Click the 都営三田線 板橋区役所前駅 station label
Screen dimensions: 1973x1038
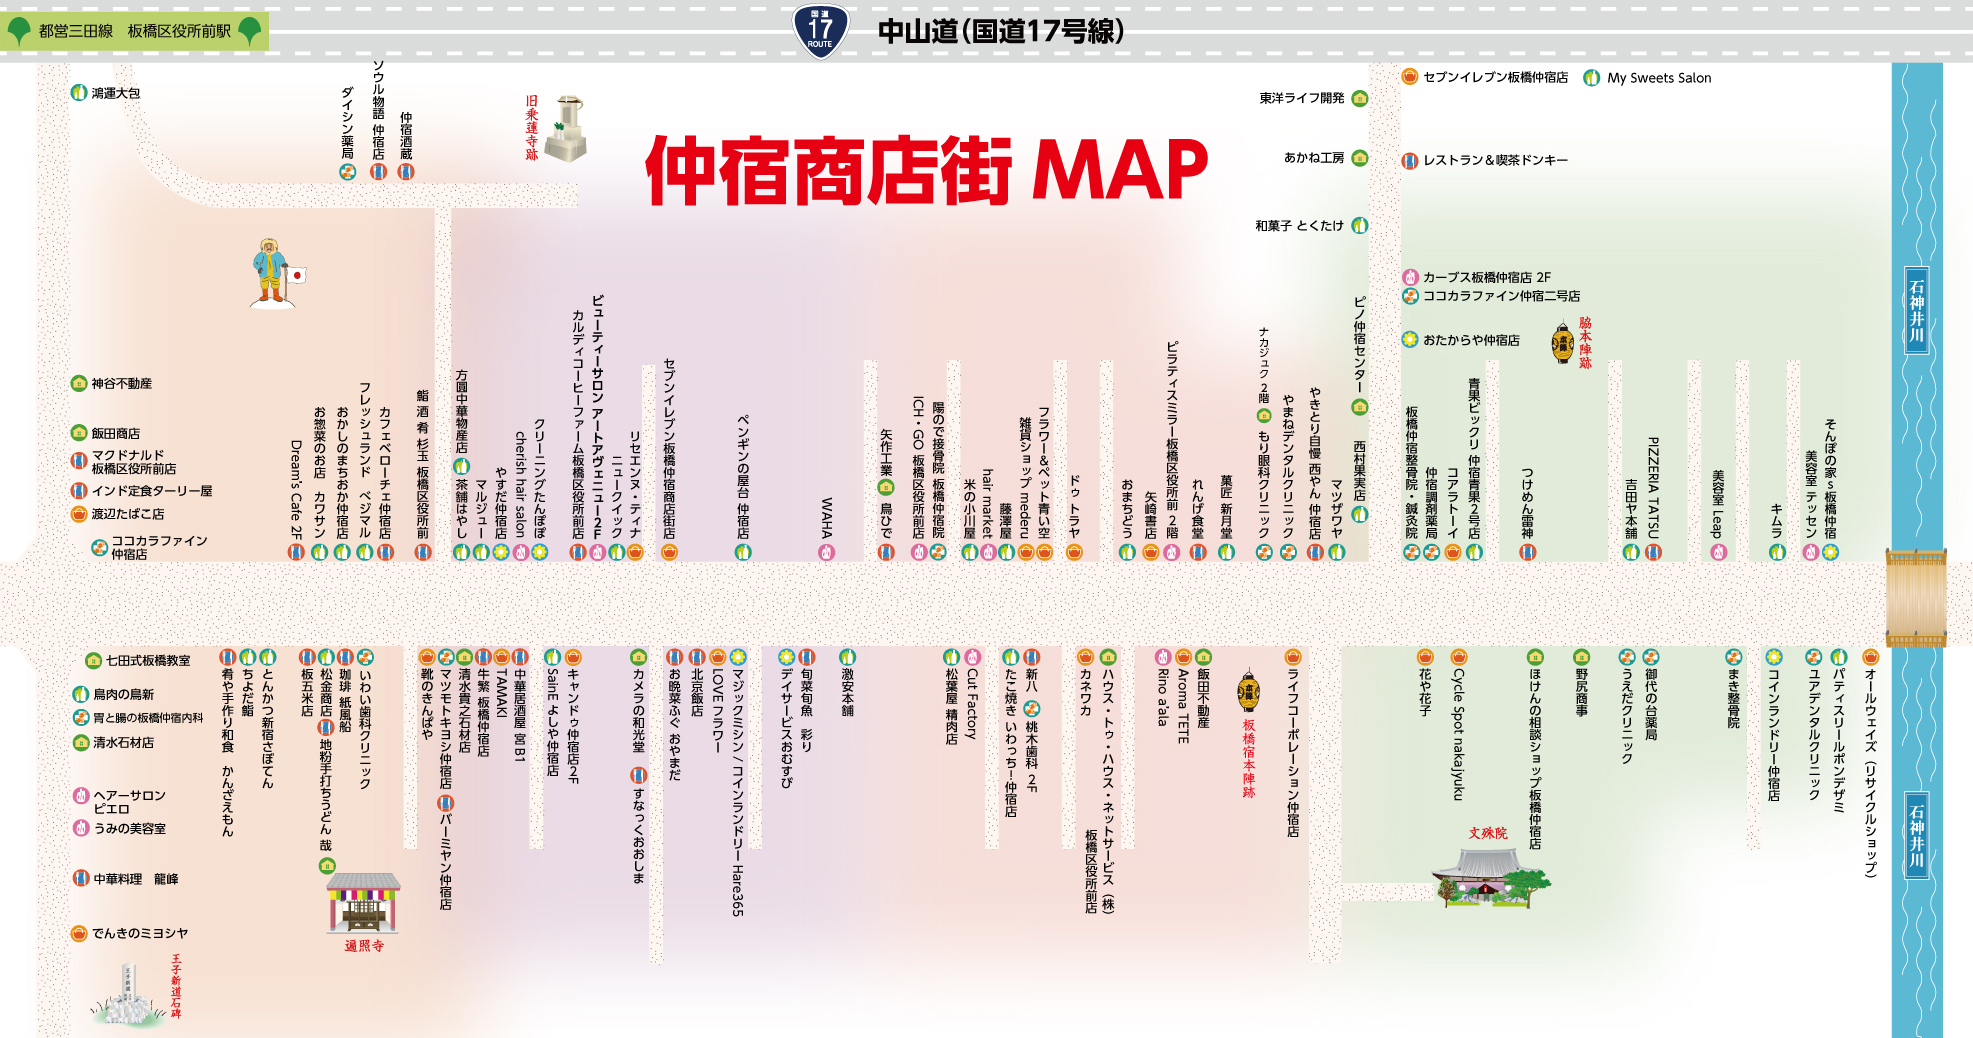coord(134,31)
